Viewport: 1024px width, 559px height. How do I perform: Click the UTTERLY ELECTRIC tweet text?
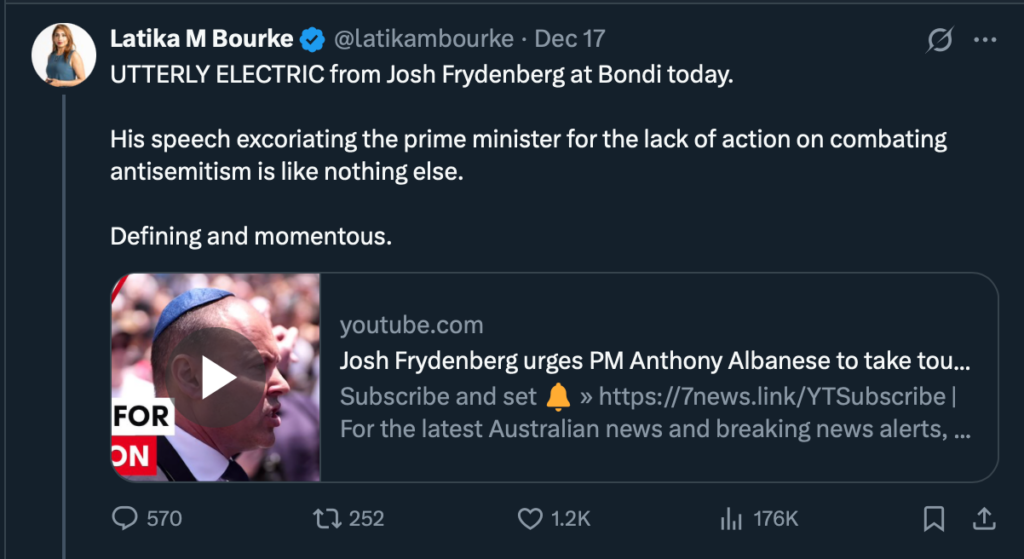coord(421,76)
